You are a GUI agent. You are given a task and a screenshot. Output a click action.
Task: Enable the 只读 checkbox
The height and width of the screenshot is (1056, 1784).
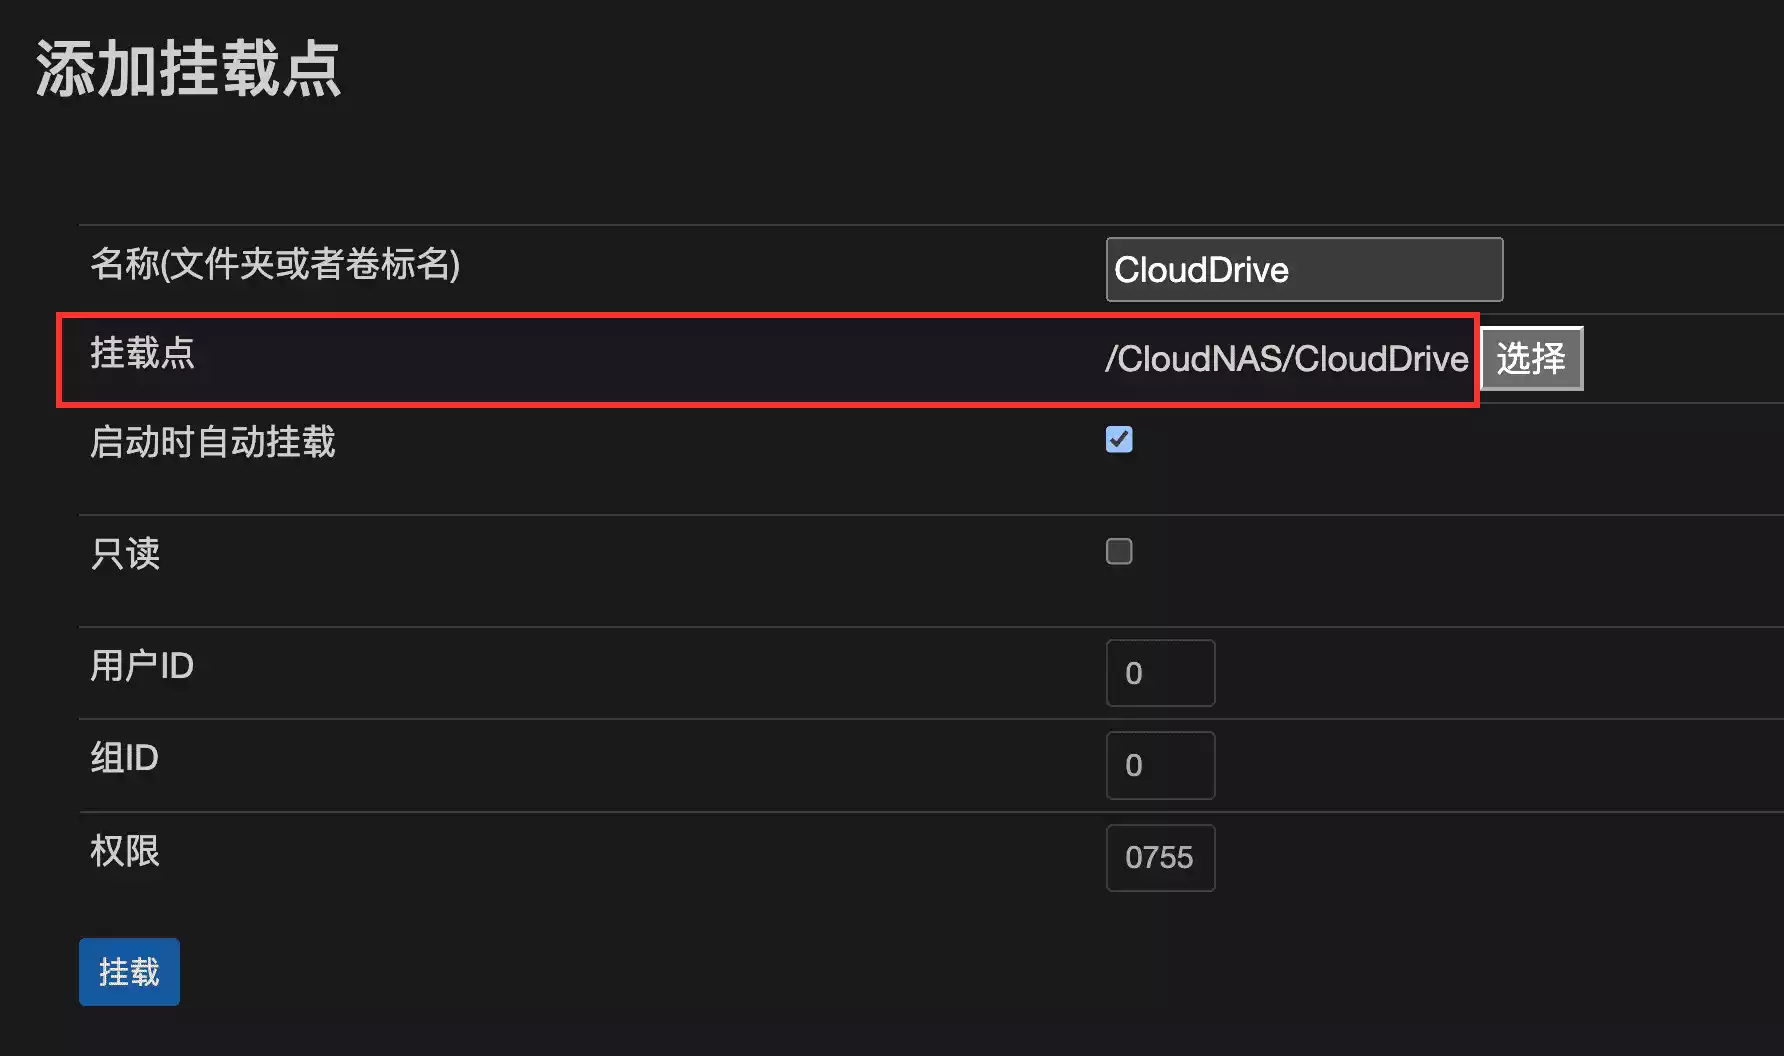[1119, 551]
